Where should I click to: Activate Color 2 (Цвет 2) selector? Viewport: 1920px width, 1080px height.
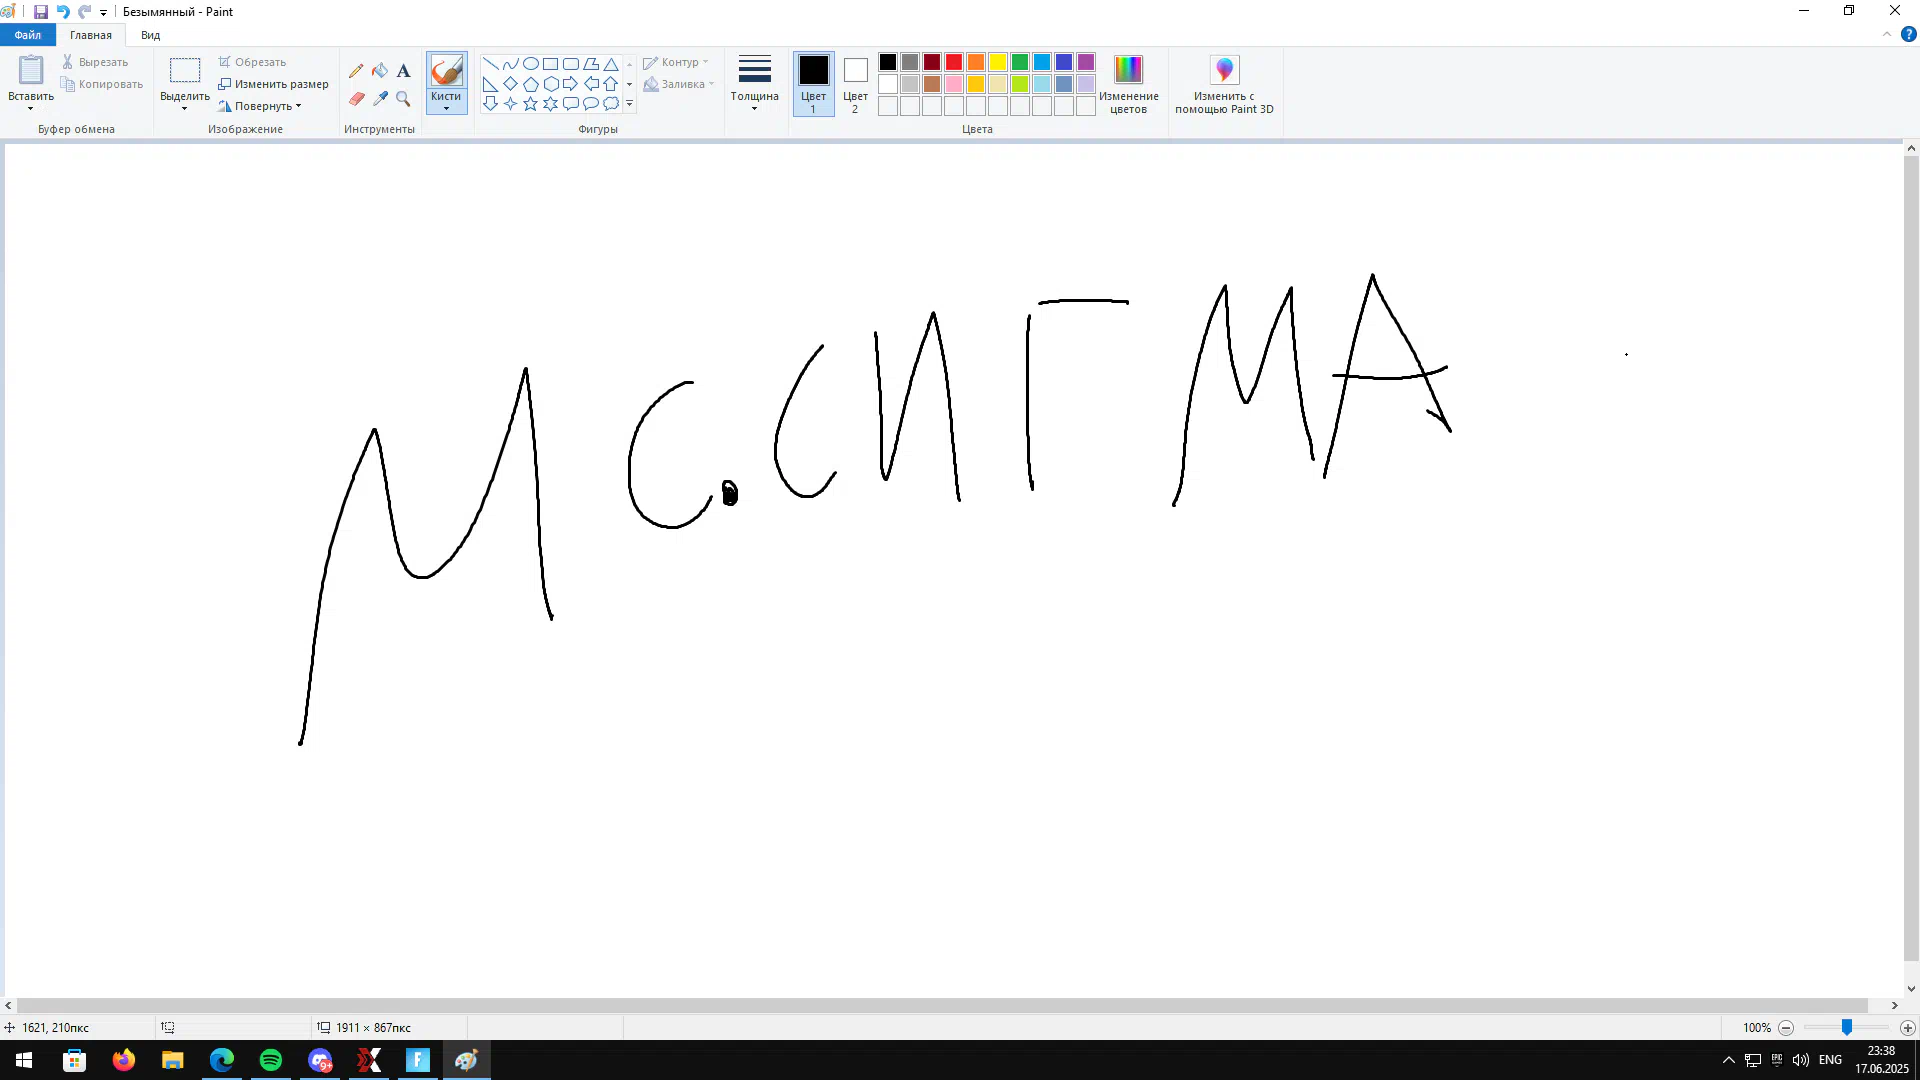point(855,84)
